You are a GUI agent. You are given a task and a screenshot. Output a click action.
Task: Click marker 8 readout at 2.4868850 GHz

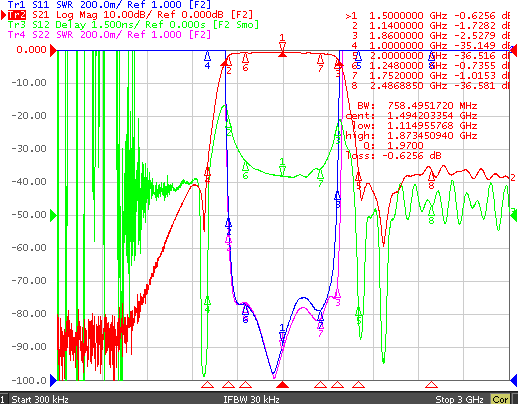coord(430,86)
